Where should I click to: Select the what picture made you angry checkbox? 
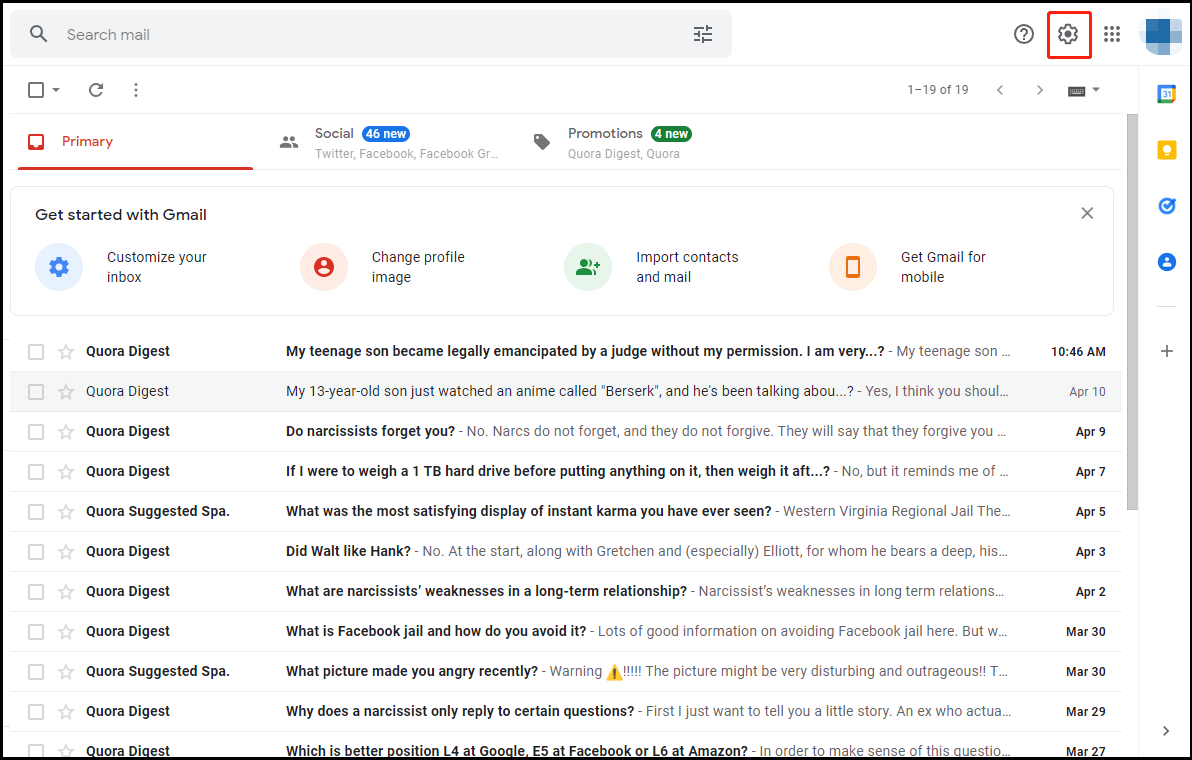pos(36,672)
